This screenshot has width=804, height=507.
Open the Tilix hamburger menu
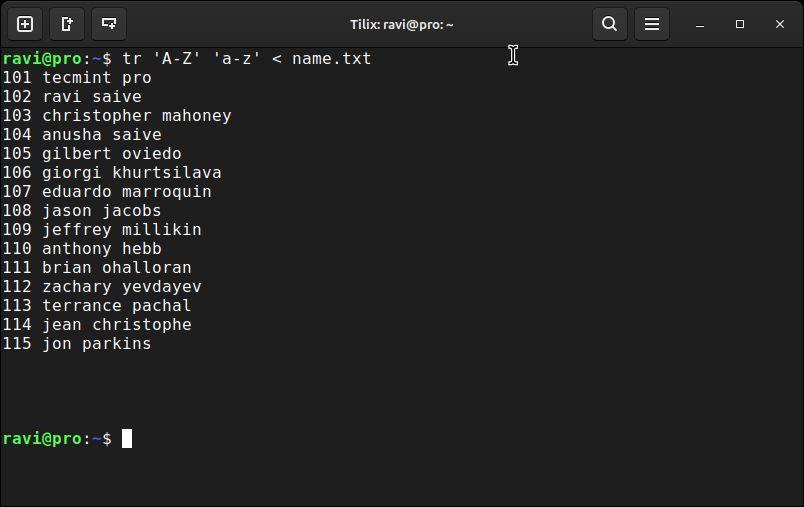(652, 24)
